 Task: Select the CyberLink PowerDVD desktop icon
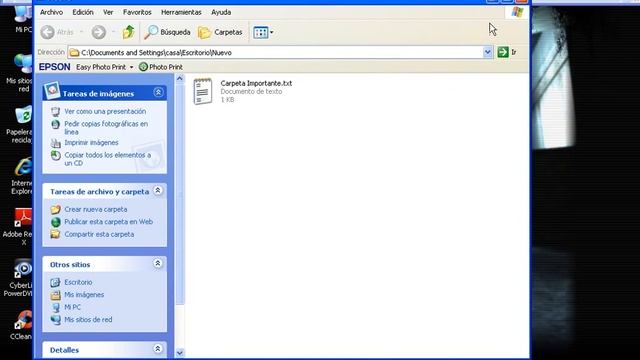pos(19,278)
